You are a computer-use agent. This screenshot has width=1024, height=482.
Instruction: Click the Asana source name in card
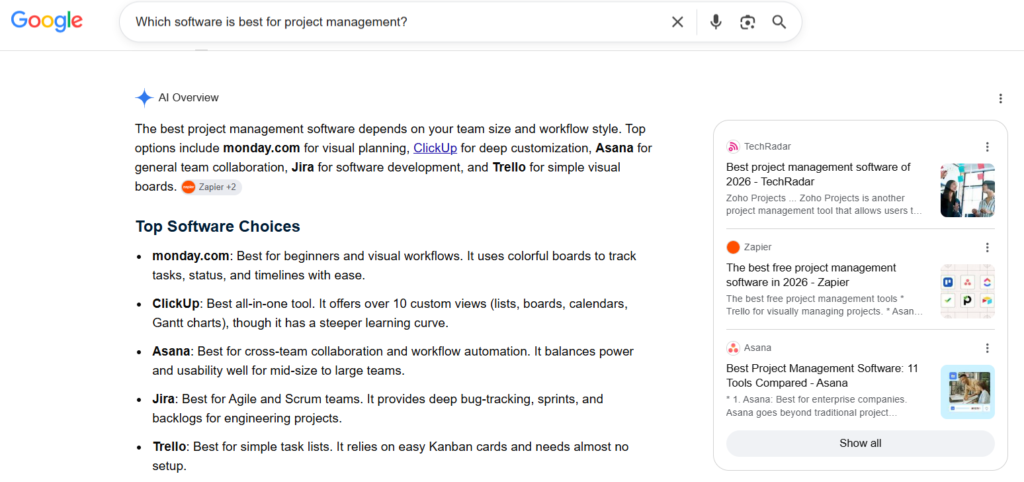pyautogui.click(x=758, y=347)
